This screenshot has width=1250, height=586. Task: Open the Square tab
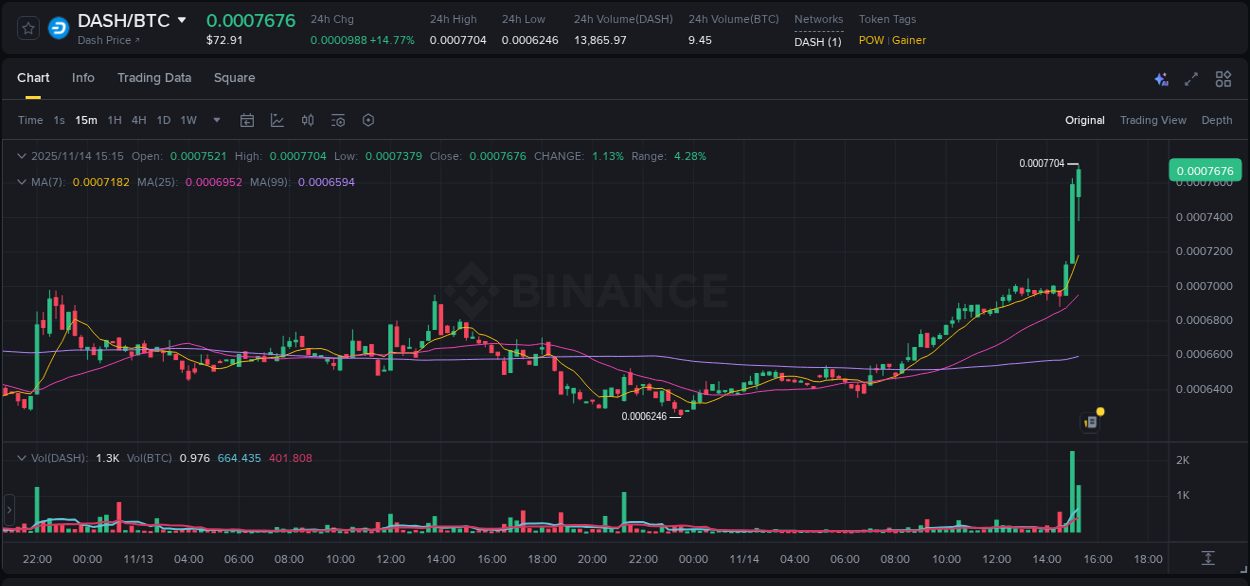click(234, 77)
